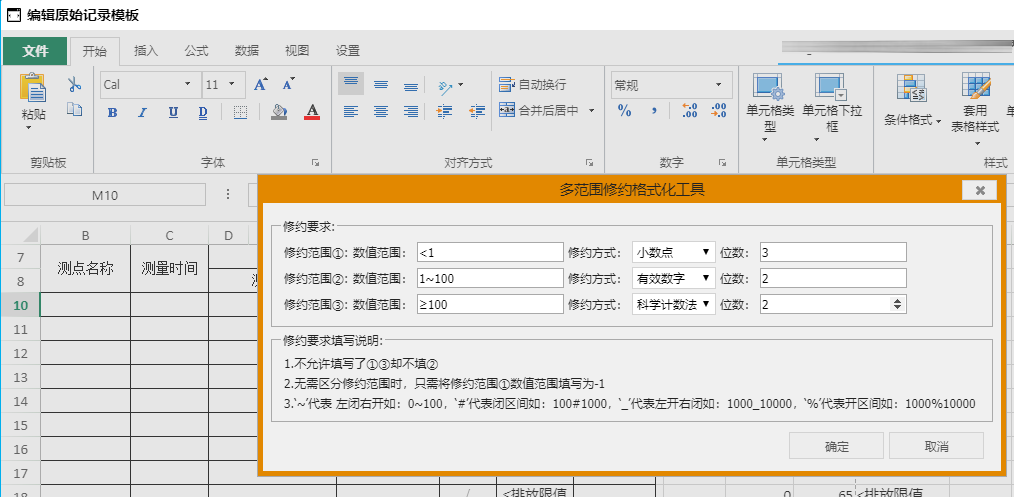Apply middle vertical alignment
The width and height of the screenshot is (1014, 497).
point(381,85)
